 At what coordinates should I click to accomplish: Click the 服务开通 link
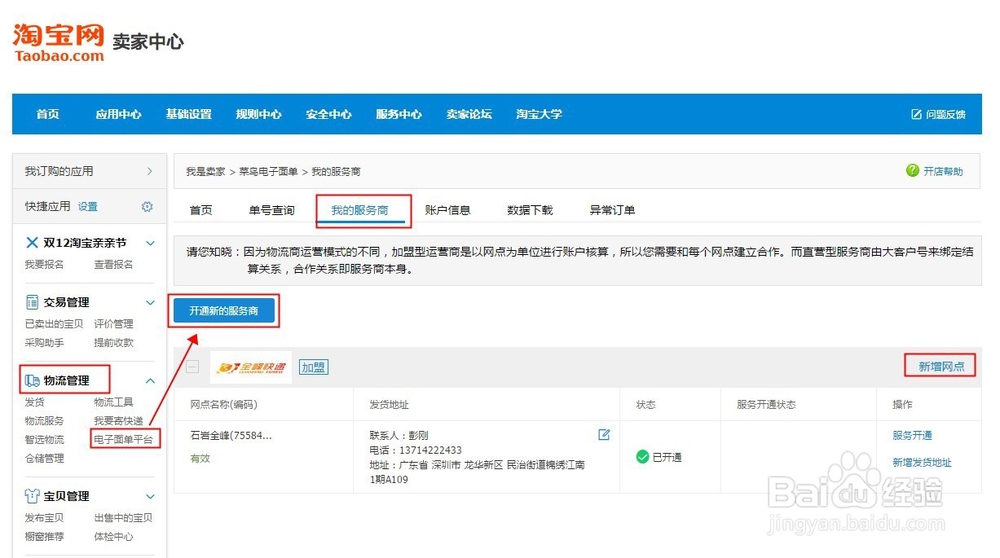[912, 435]
